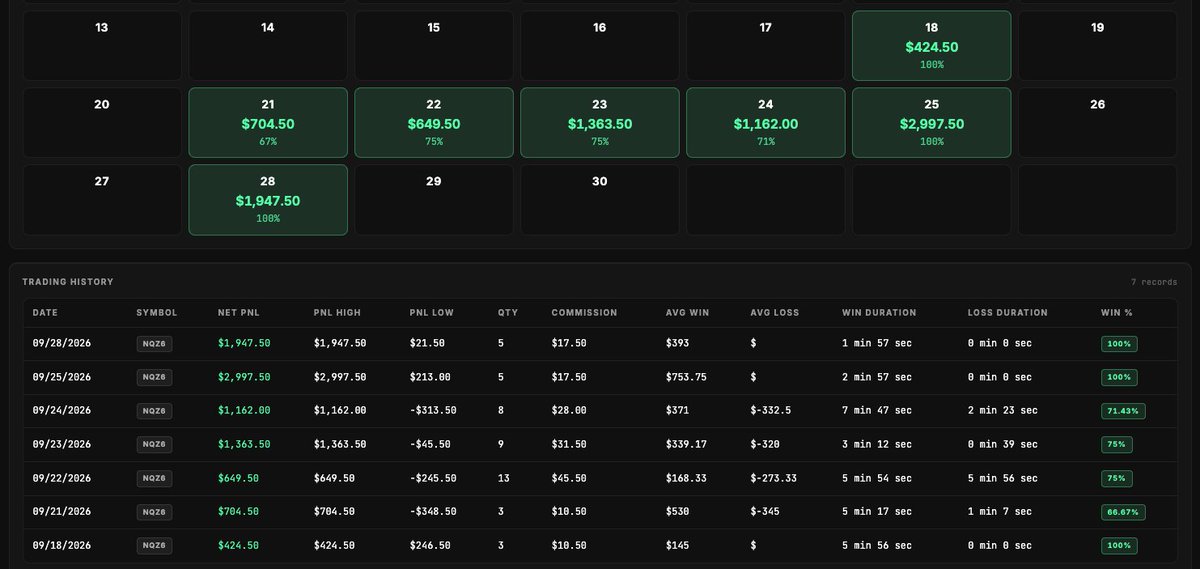Viewport: 1200px width, 569px height.
Task: Click avg loss value $-332.5
Action: 771,410
